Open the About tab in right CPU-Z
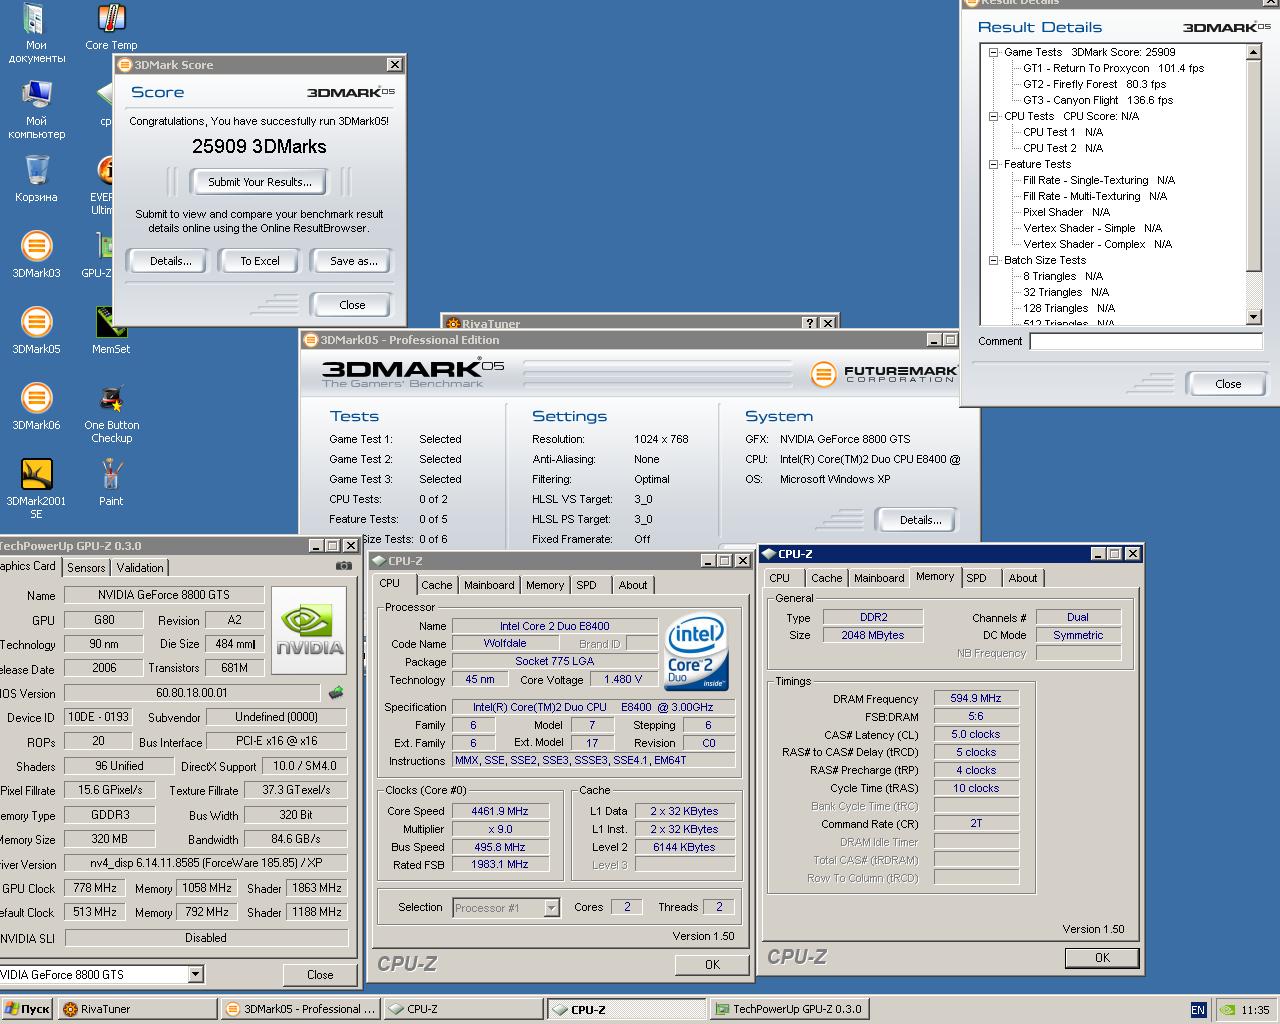Viewport: 1280px width, 1024px height. (x=1022, y=578)
